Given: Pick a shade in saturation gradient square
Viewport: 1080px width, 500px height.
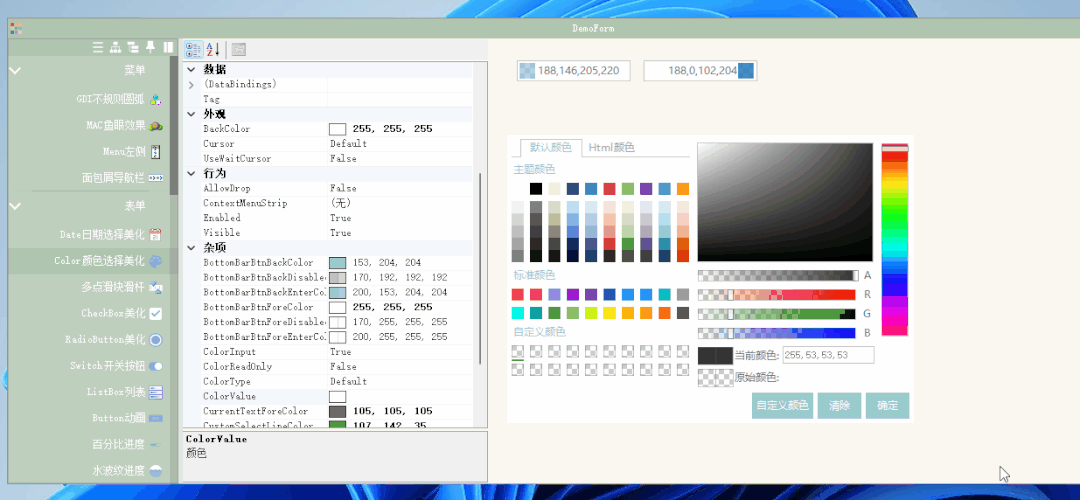Looking at the screenshot, I should click(x=785, y=202).
